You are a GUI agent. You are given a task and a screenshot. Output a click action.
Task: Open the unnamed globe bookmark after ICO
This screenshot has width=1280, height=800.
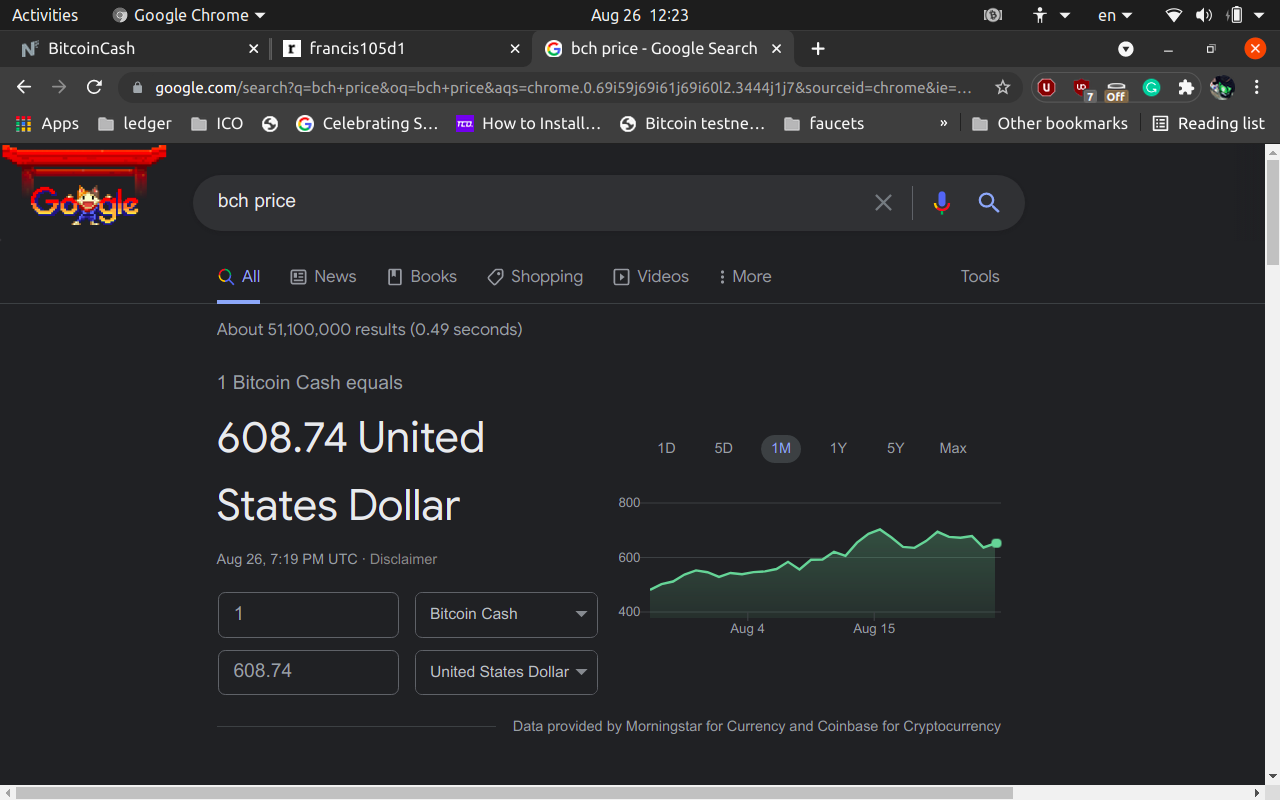pyautogui.click(x=269, y=124)
